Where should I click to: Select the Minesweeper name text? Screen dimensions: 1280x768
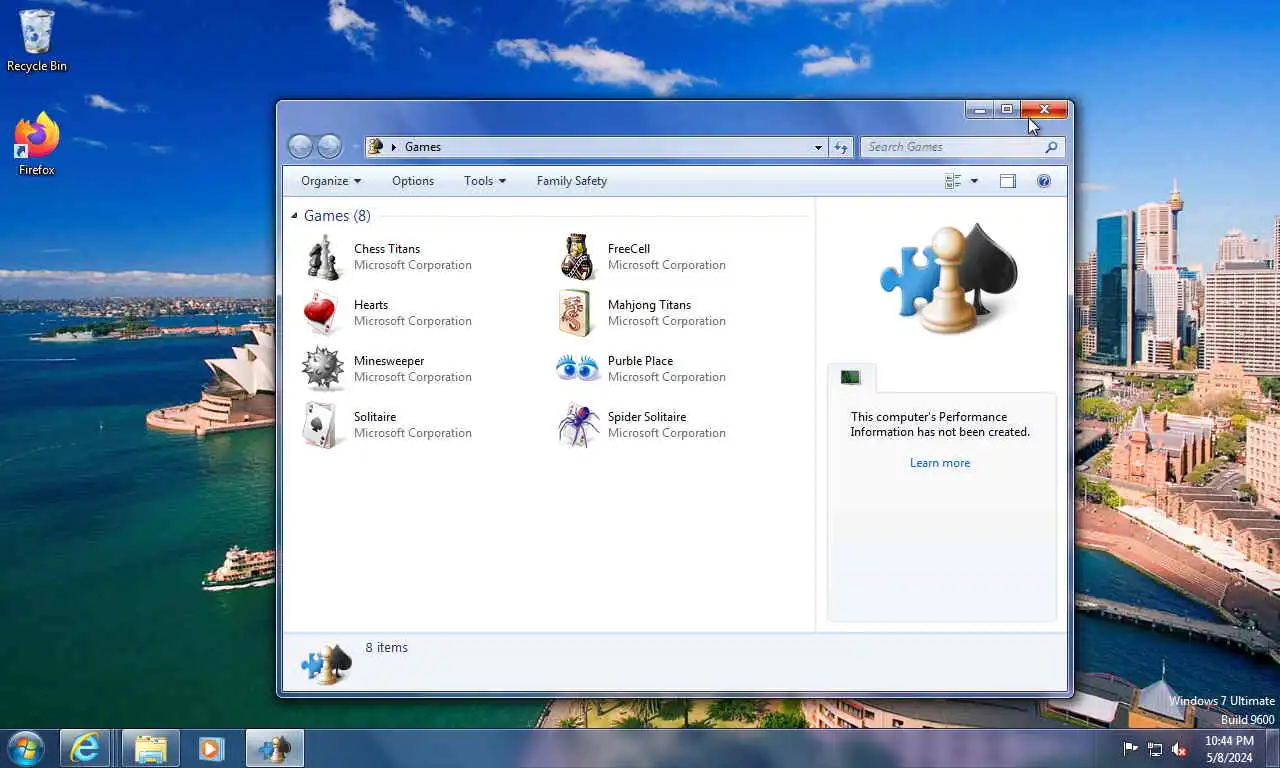389,361
